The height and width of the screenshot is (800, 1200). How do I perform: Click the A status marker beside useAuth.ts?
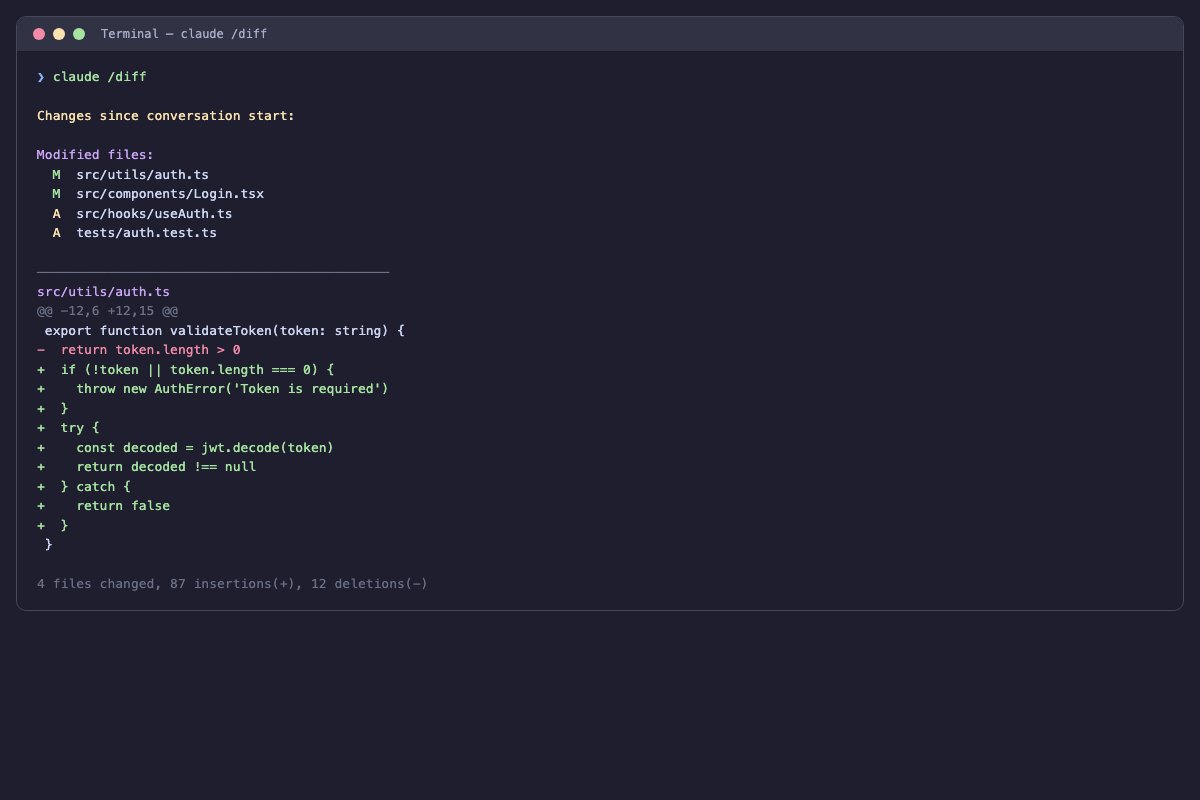57,213
